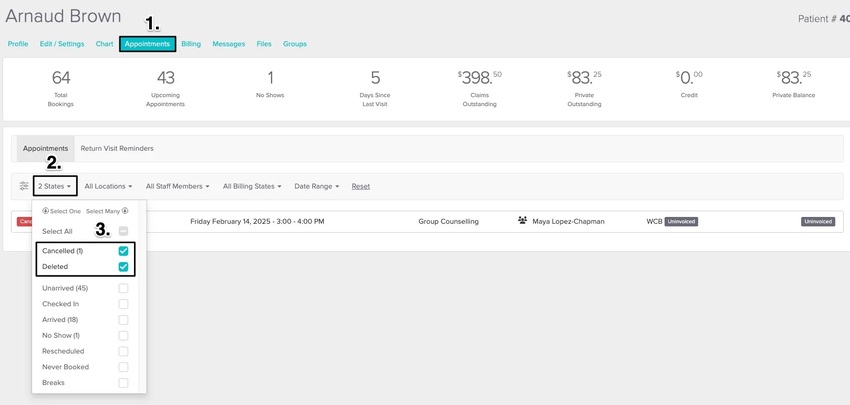Click the group icon beside Maya Lopez-Chapman

click(x=523, y=221)
